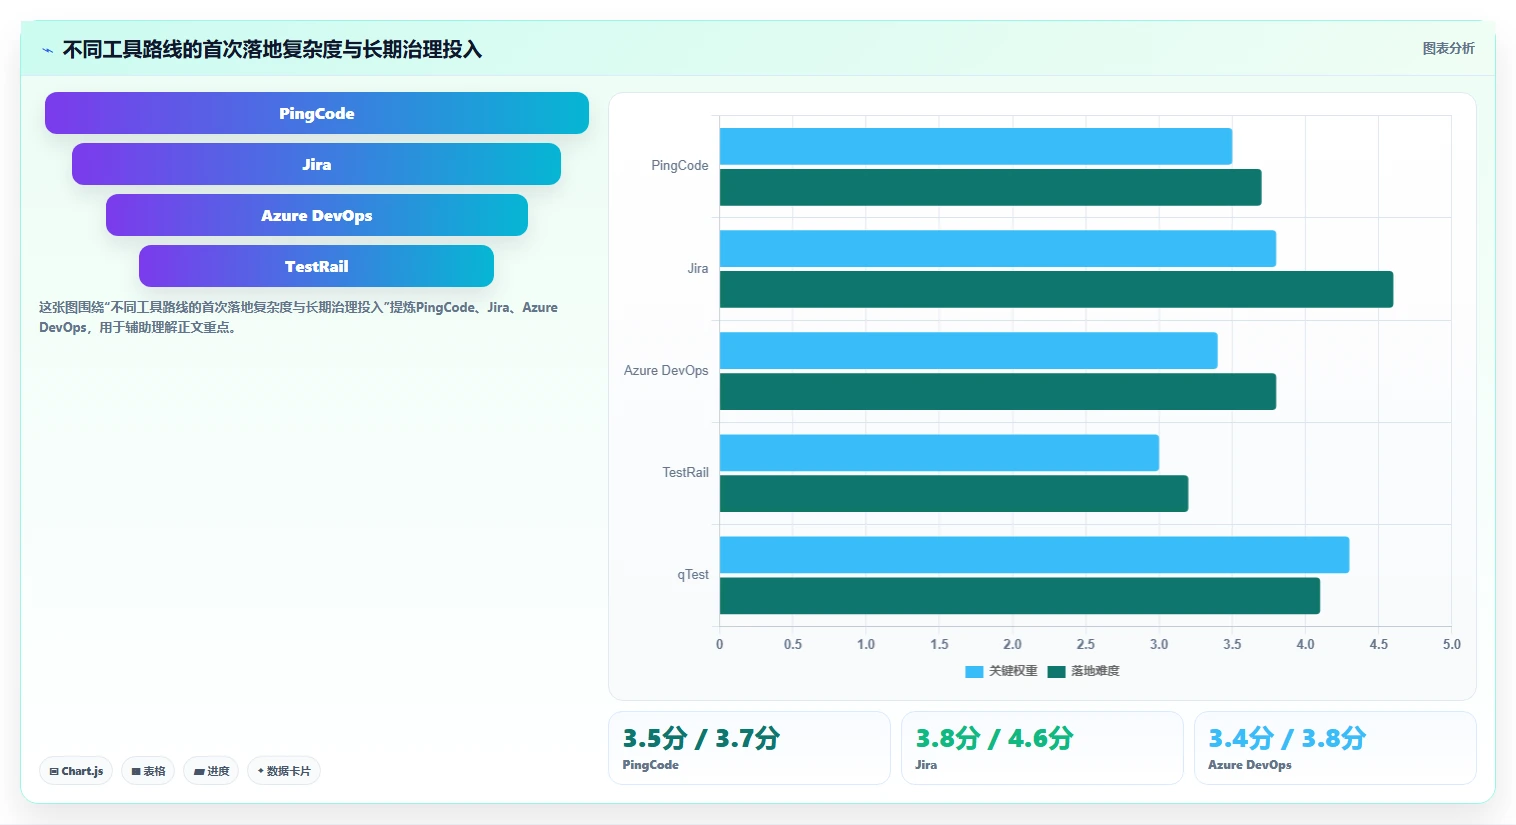Image resolution: width=1516 pixels, height=825 pixels.
Task: Click the PingCode light blue 关键权重 bar
Action: click(976, 146)
